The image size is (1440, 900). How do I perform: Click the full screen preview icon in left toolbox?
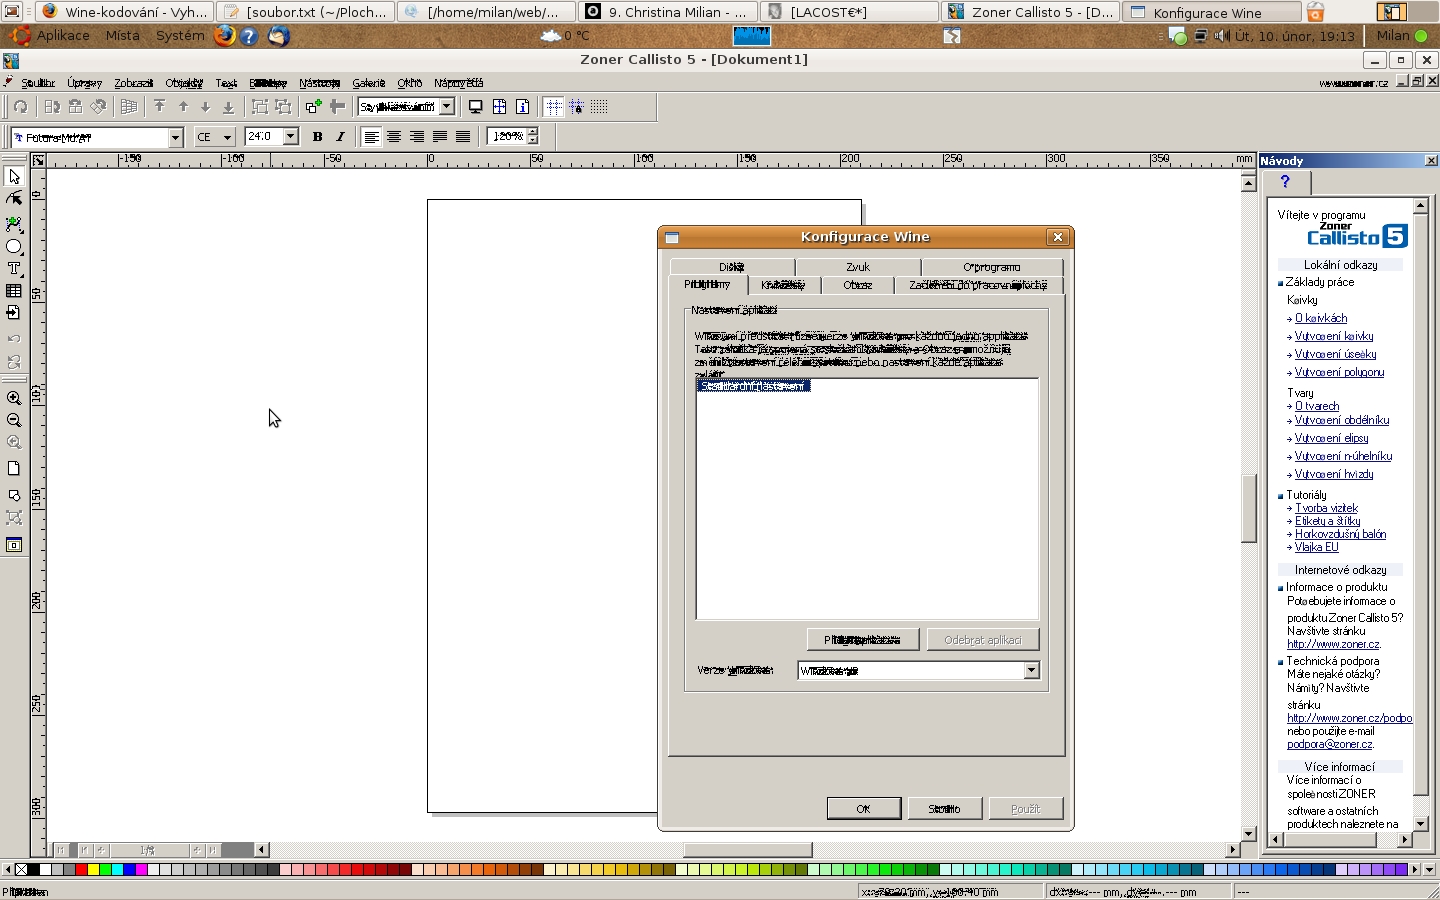pyautogui.click(x=14, y=545)
